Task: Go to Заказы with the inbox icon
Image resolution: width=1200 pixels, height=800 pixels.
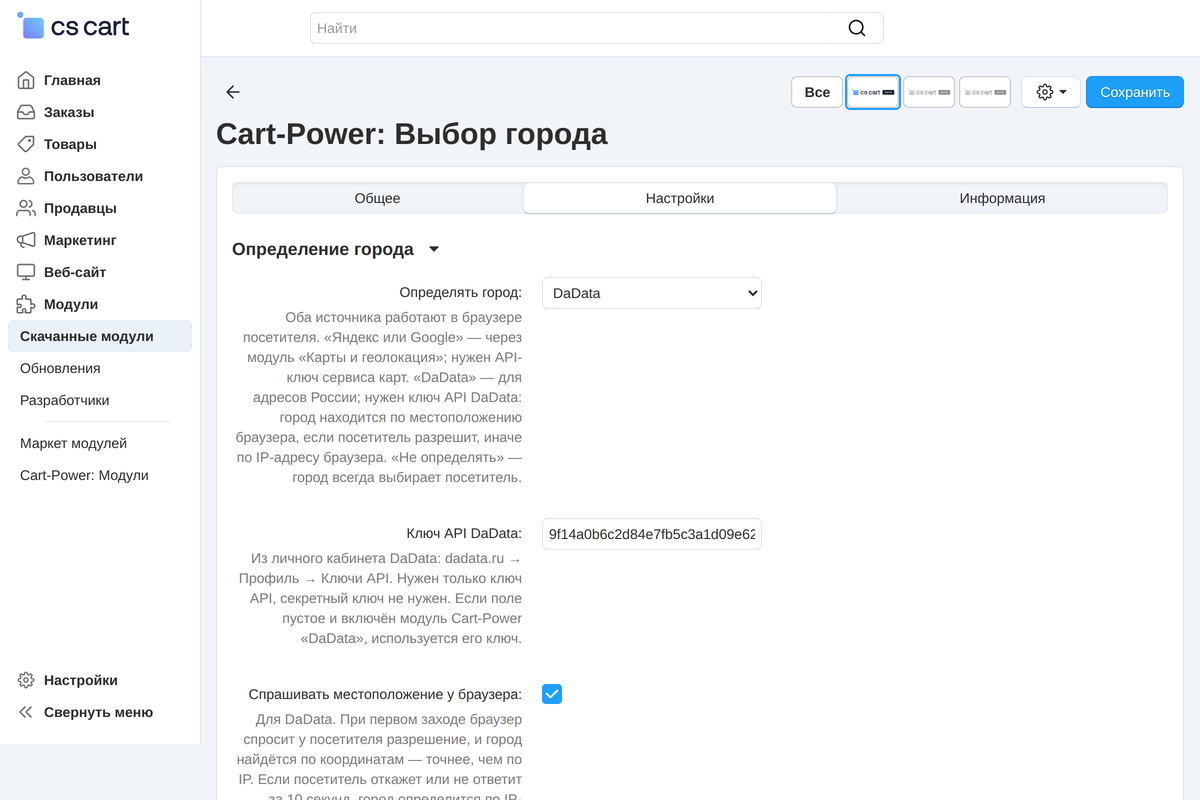Action: click(x=26, y=112)
